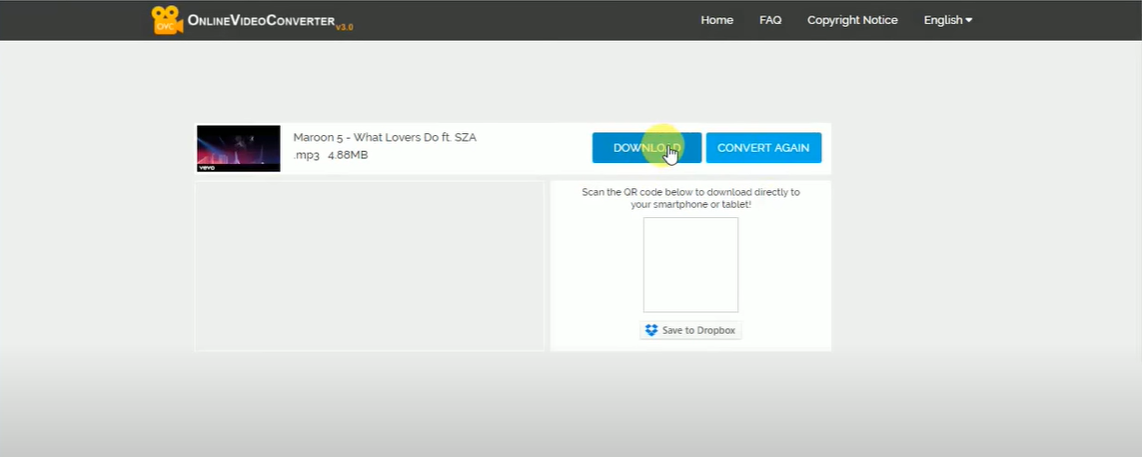Screen dimensions: 1142x457
Task: Expand the English language dropdown
Action: [948, 20]
